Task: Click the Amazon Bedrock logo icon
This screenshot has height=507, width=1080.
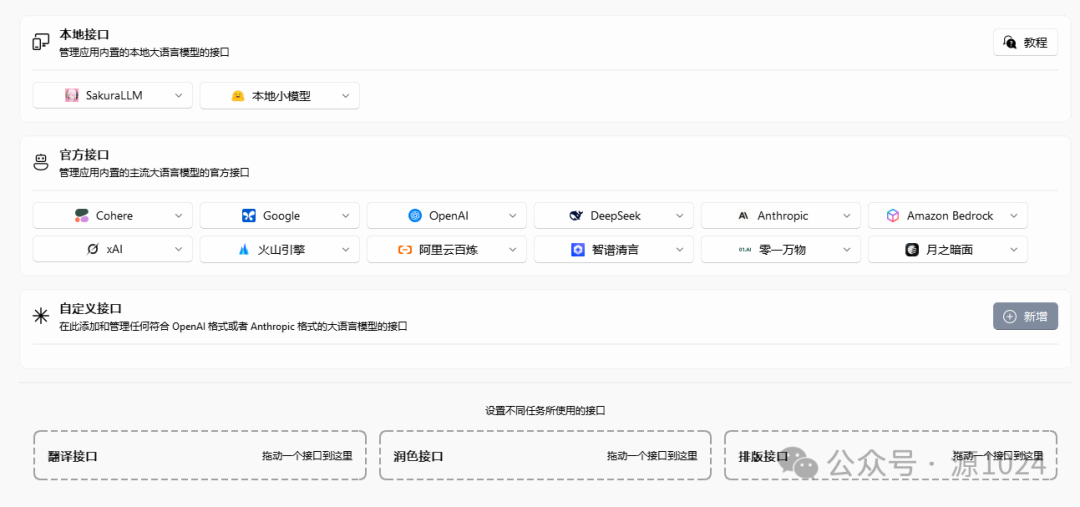Action: tap(893, 216)
